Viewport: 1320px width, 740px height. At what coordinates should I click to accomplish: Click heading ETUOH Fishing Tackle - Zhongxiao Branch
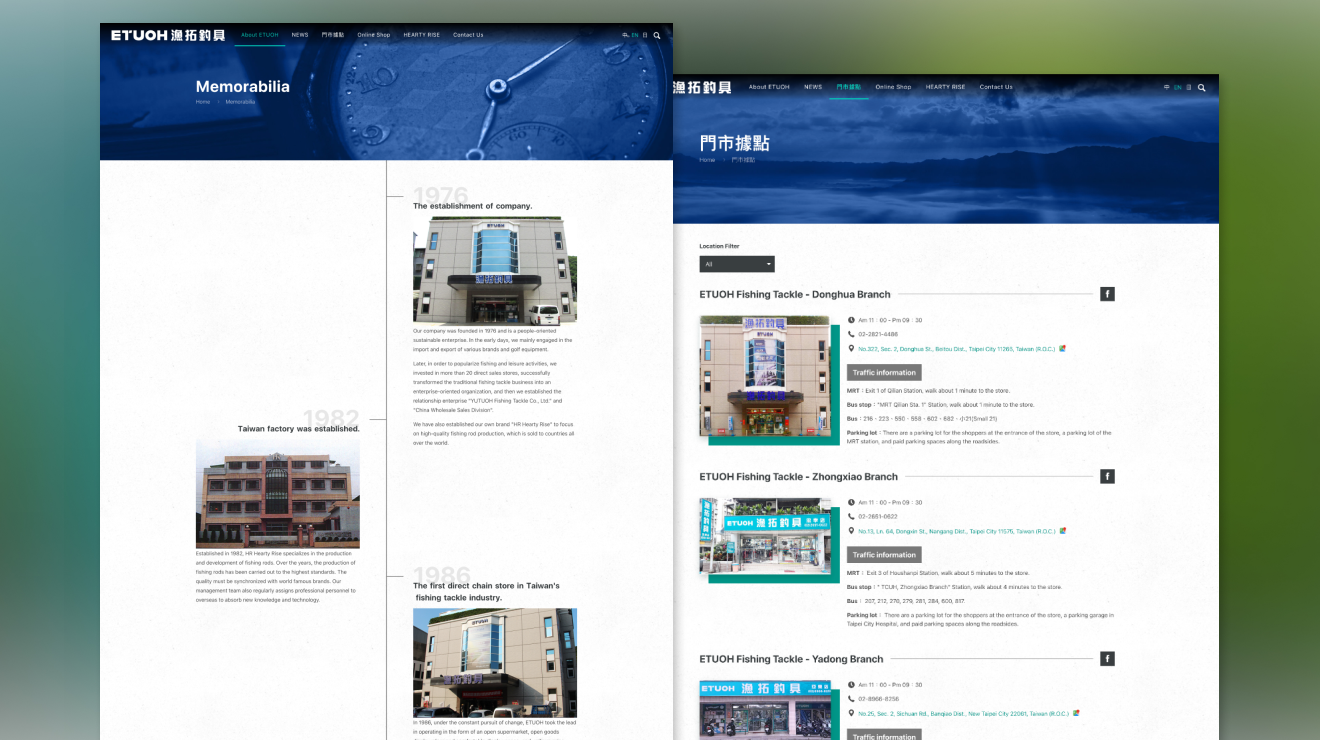pos(799,476)
